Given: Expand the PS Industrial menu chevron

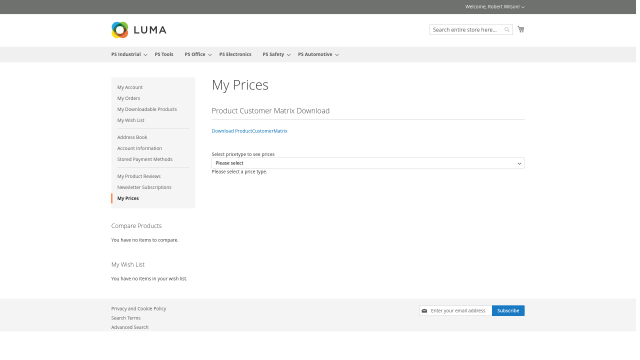Looking at the screenshot, I should pos(145,55).
